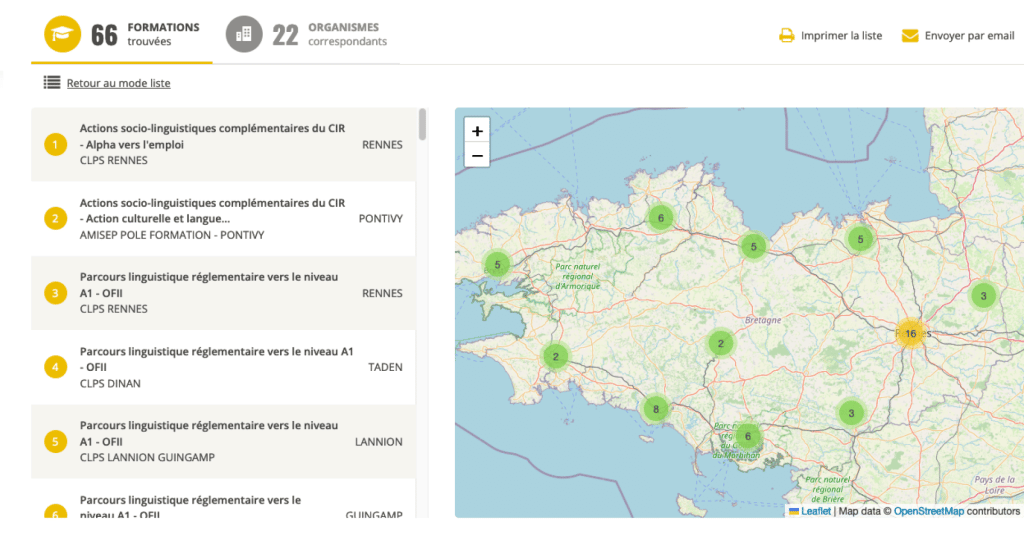
Task: Click the yellow number 1 badge
Action: point(56,144)
